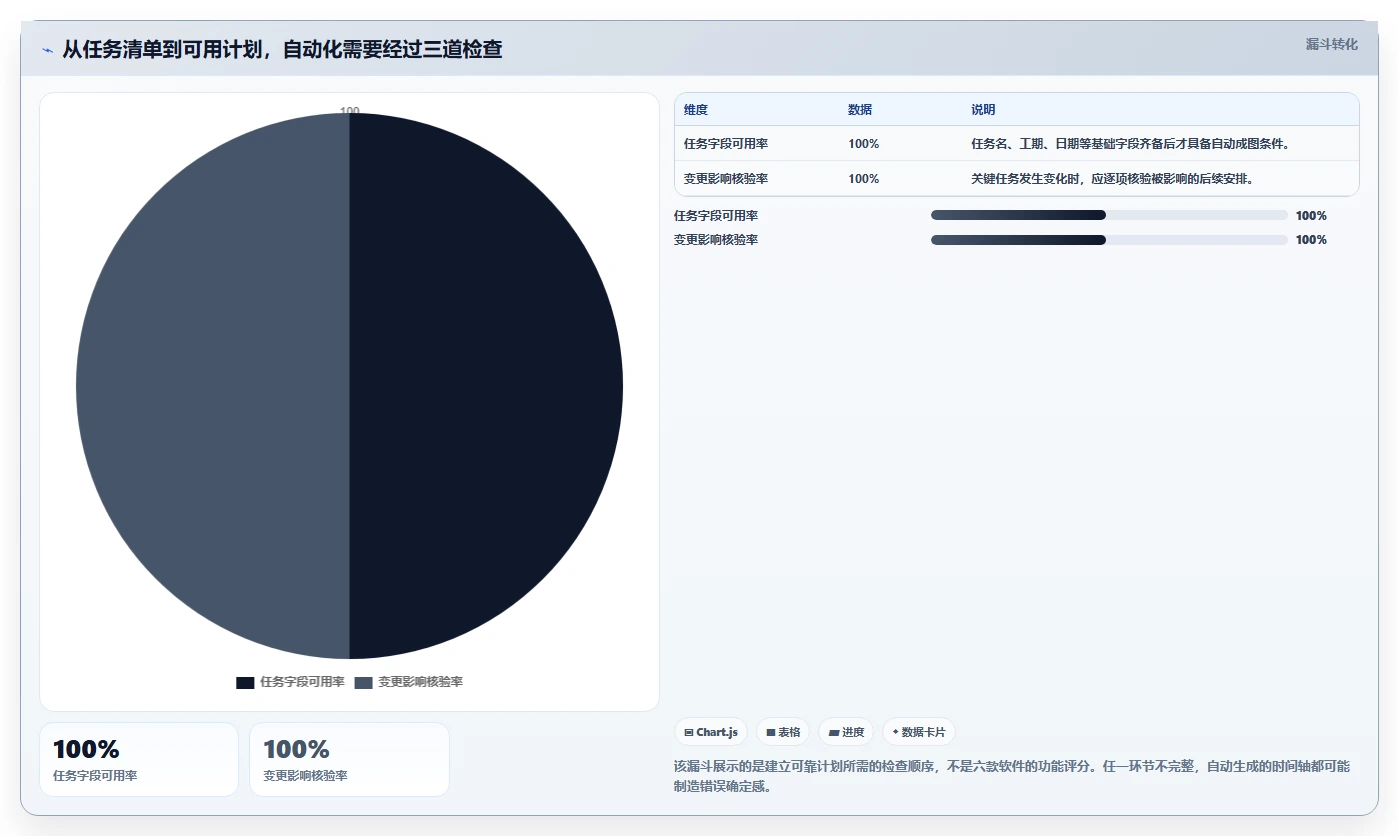Screen dimensions: 1399x836
Task: Click the 进度 chip
Action: point(846,732)
